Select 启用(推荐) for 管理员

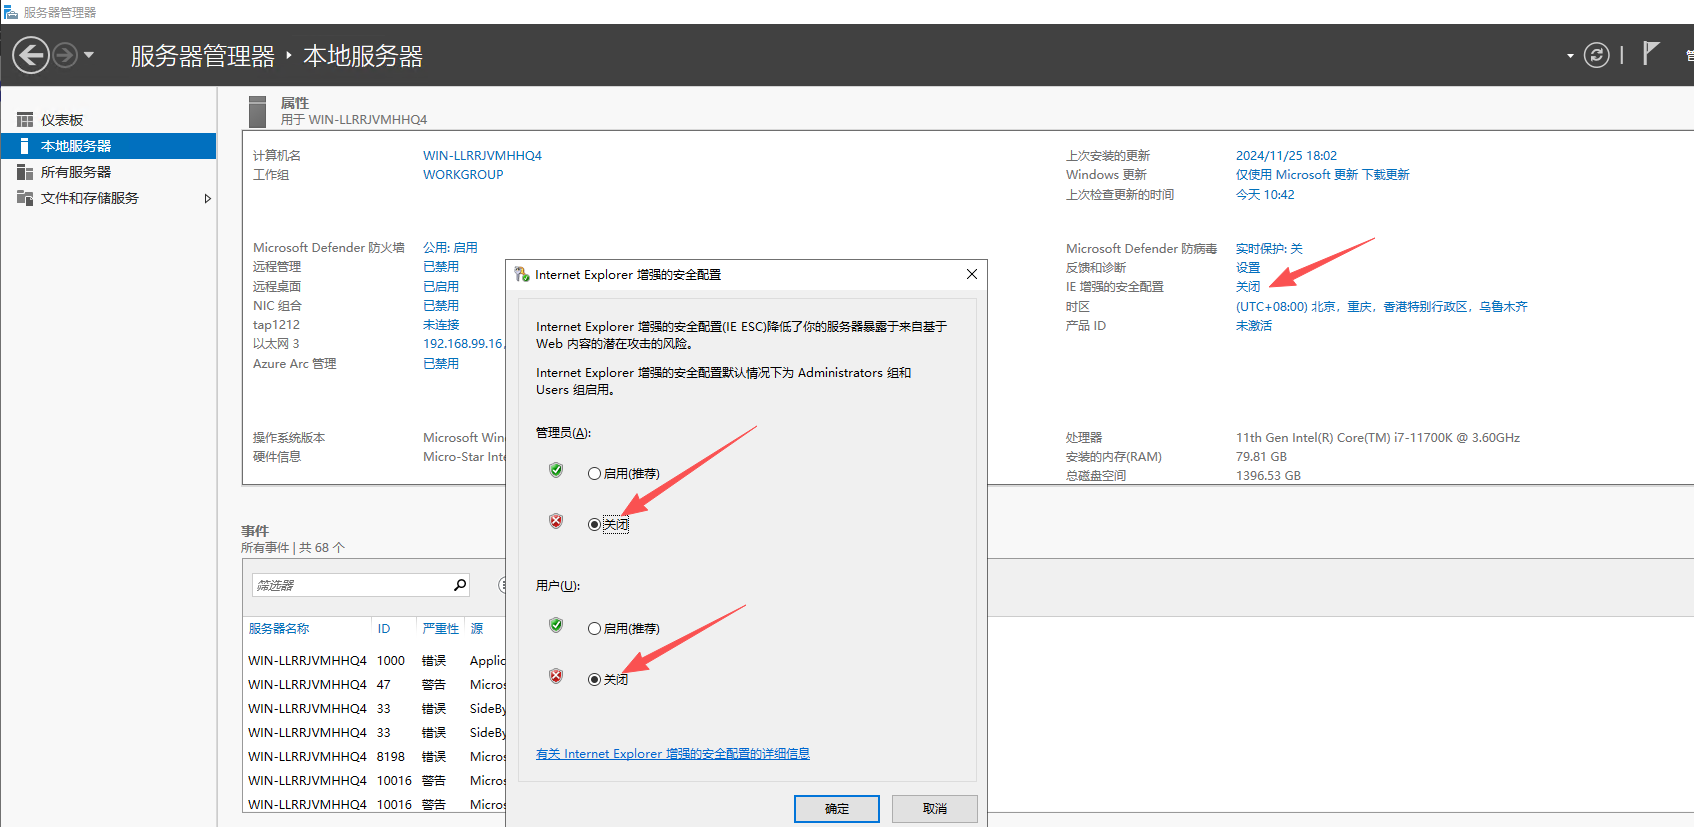pyautogui.click(x=595, y=474)
